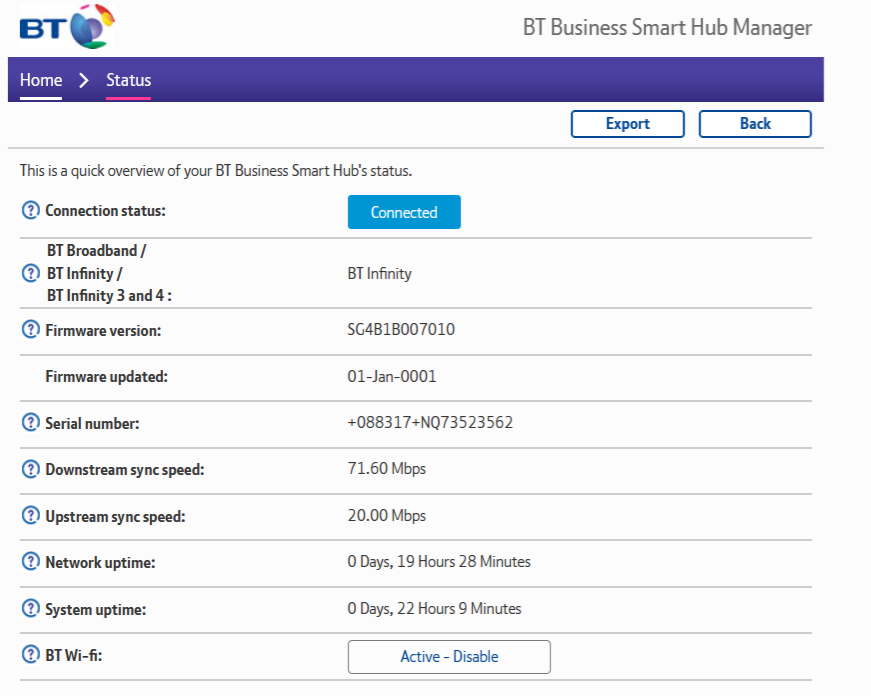This screenshot has width=871, height=696.
Task: Click help icon for Firmware version
Action: pos(31,330)
